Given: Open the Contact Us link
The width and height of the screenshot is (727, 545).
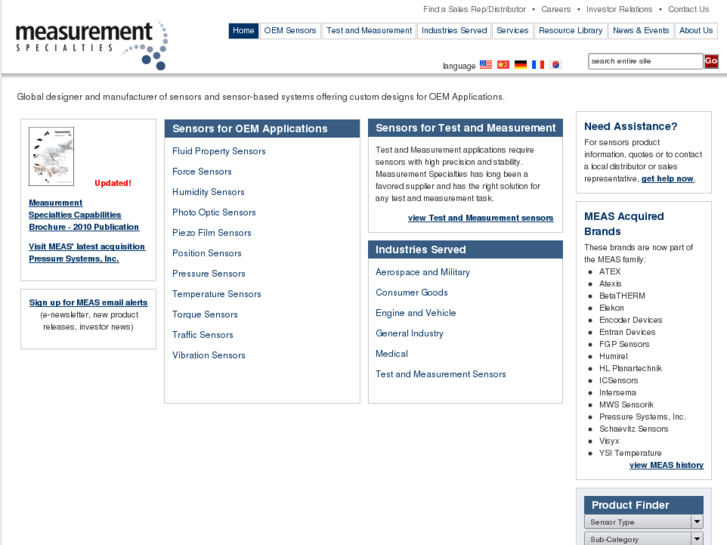Looking at the screenshot, I should click(x=689, y=9).
